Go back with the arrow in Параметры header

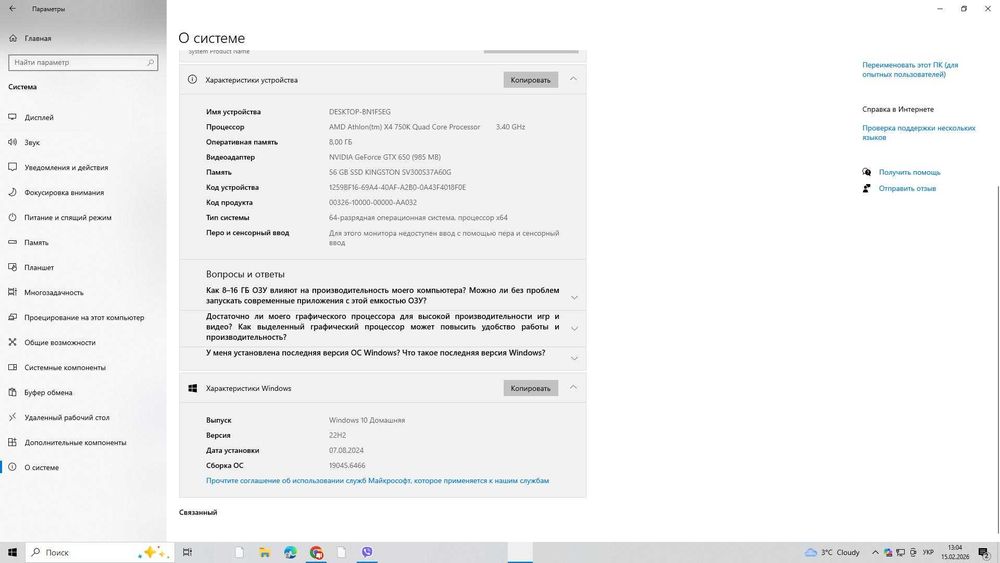tap(12, 9)
